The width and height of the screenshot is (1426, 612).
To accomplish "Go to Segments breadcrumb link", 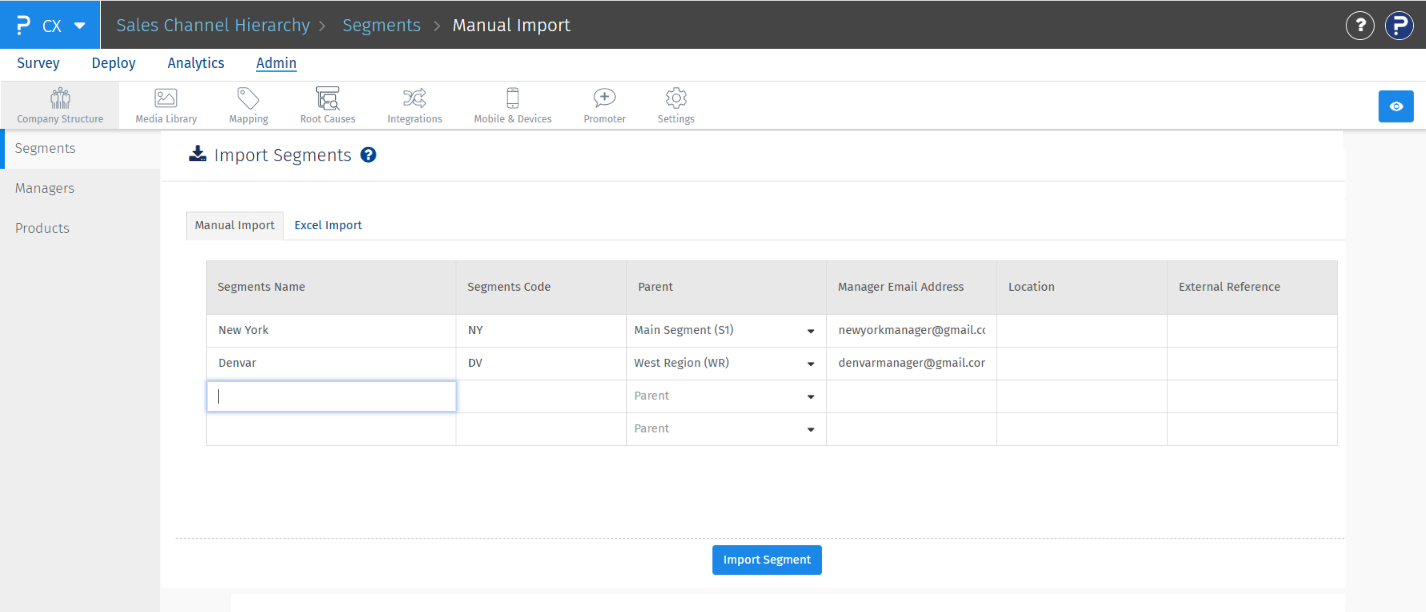I will 381,25.
